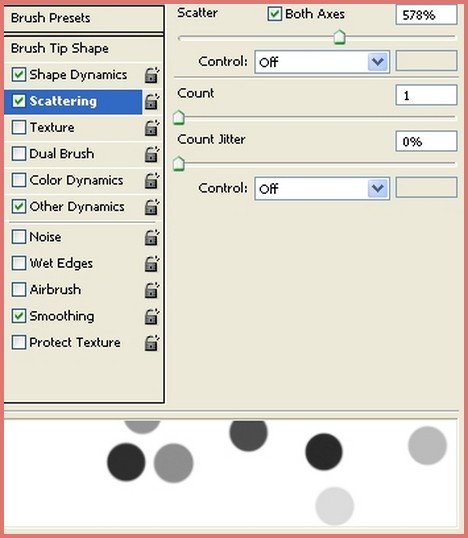
Task: Open the Count Jitter Control dropdown
Action: [x=322, y=188]
